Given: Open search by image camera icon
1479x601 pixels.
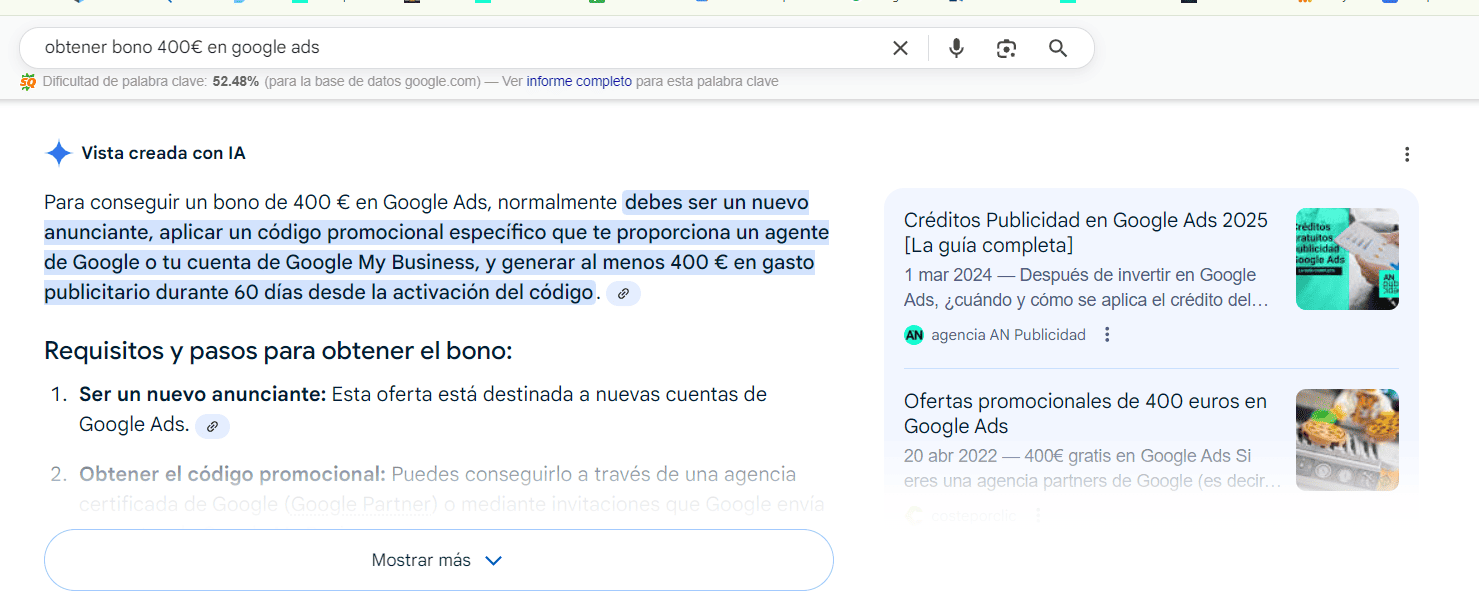Looking at the screenshot, I should (x=1006, y=48).
